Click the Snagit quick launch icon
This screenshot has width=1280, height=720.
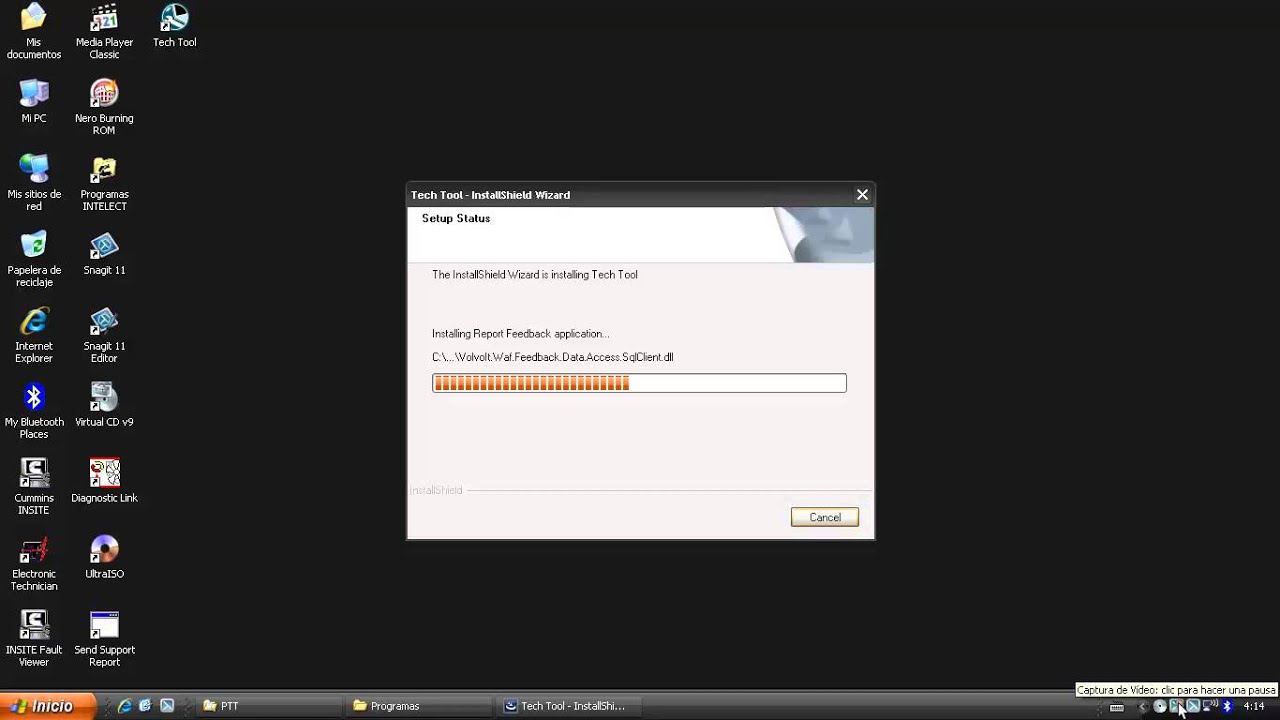(x=167, y=706)
